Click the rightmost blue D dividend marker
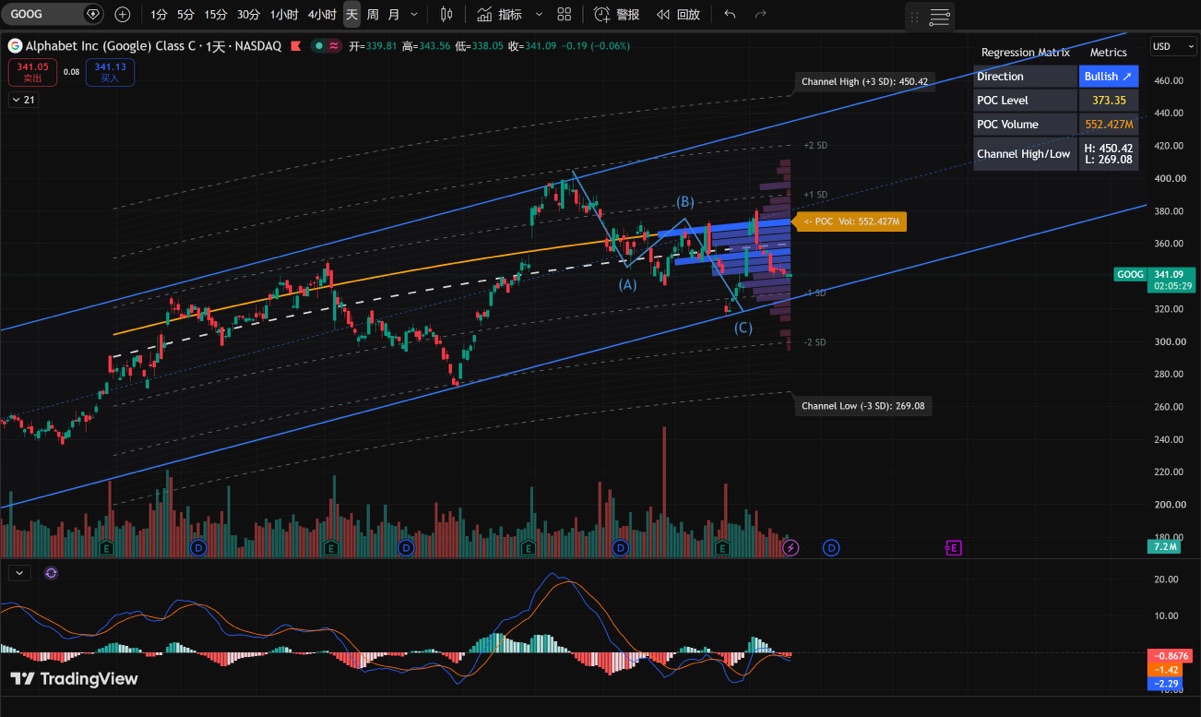1201x717 pixels. [831, 548]
